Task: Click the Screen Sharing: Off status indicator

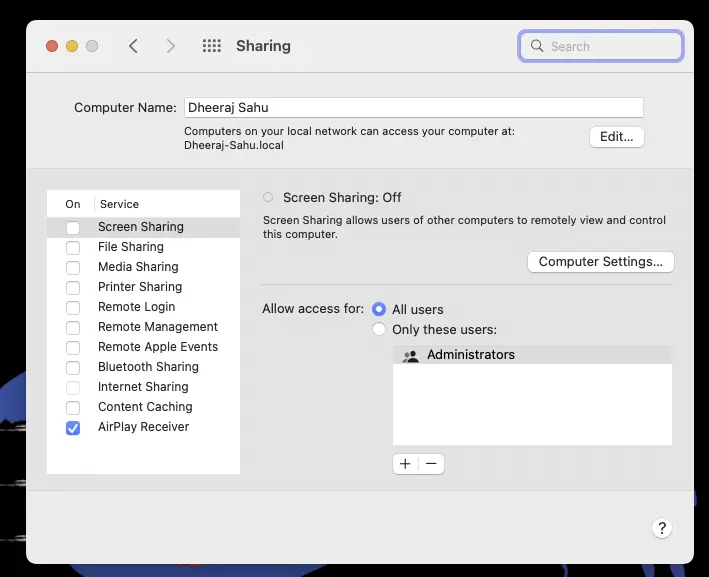Action: point(268,197)
